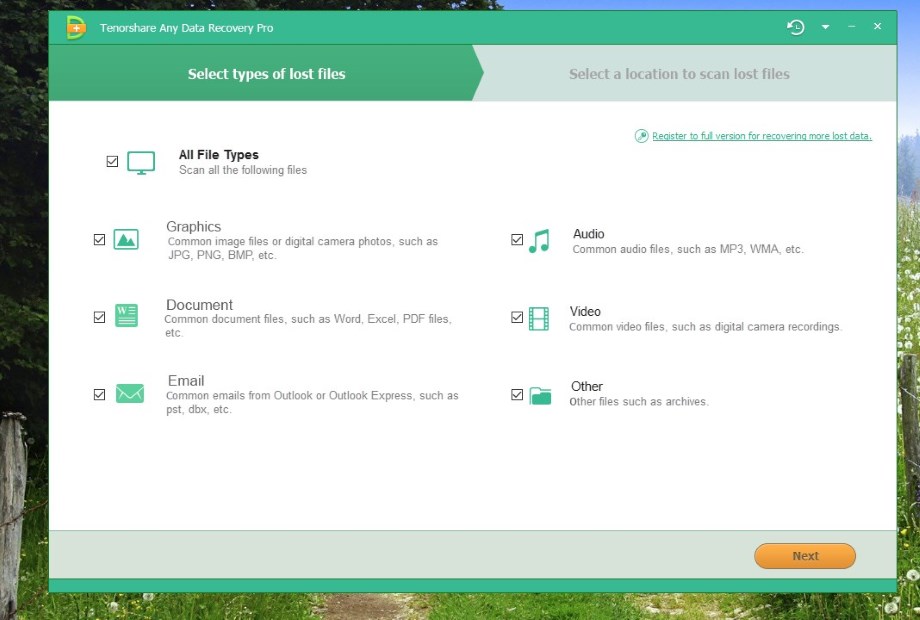
Task: Click the Video film strip icon
Action: point(539,319)
